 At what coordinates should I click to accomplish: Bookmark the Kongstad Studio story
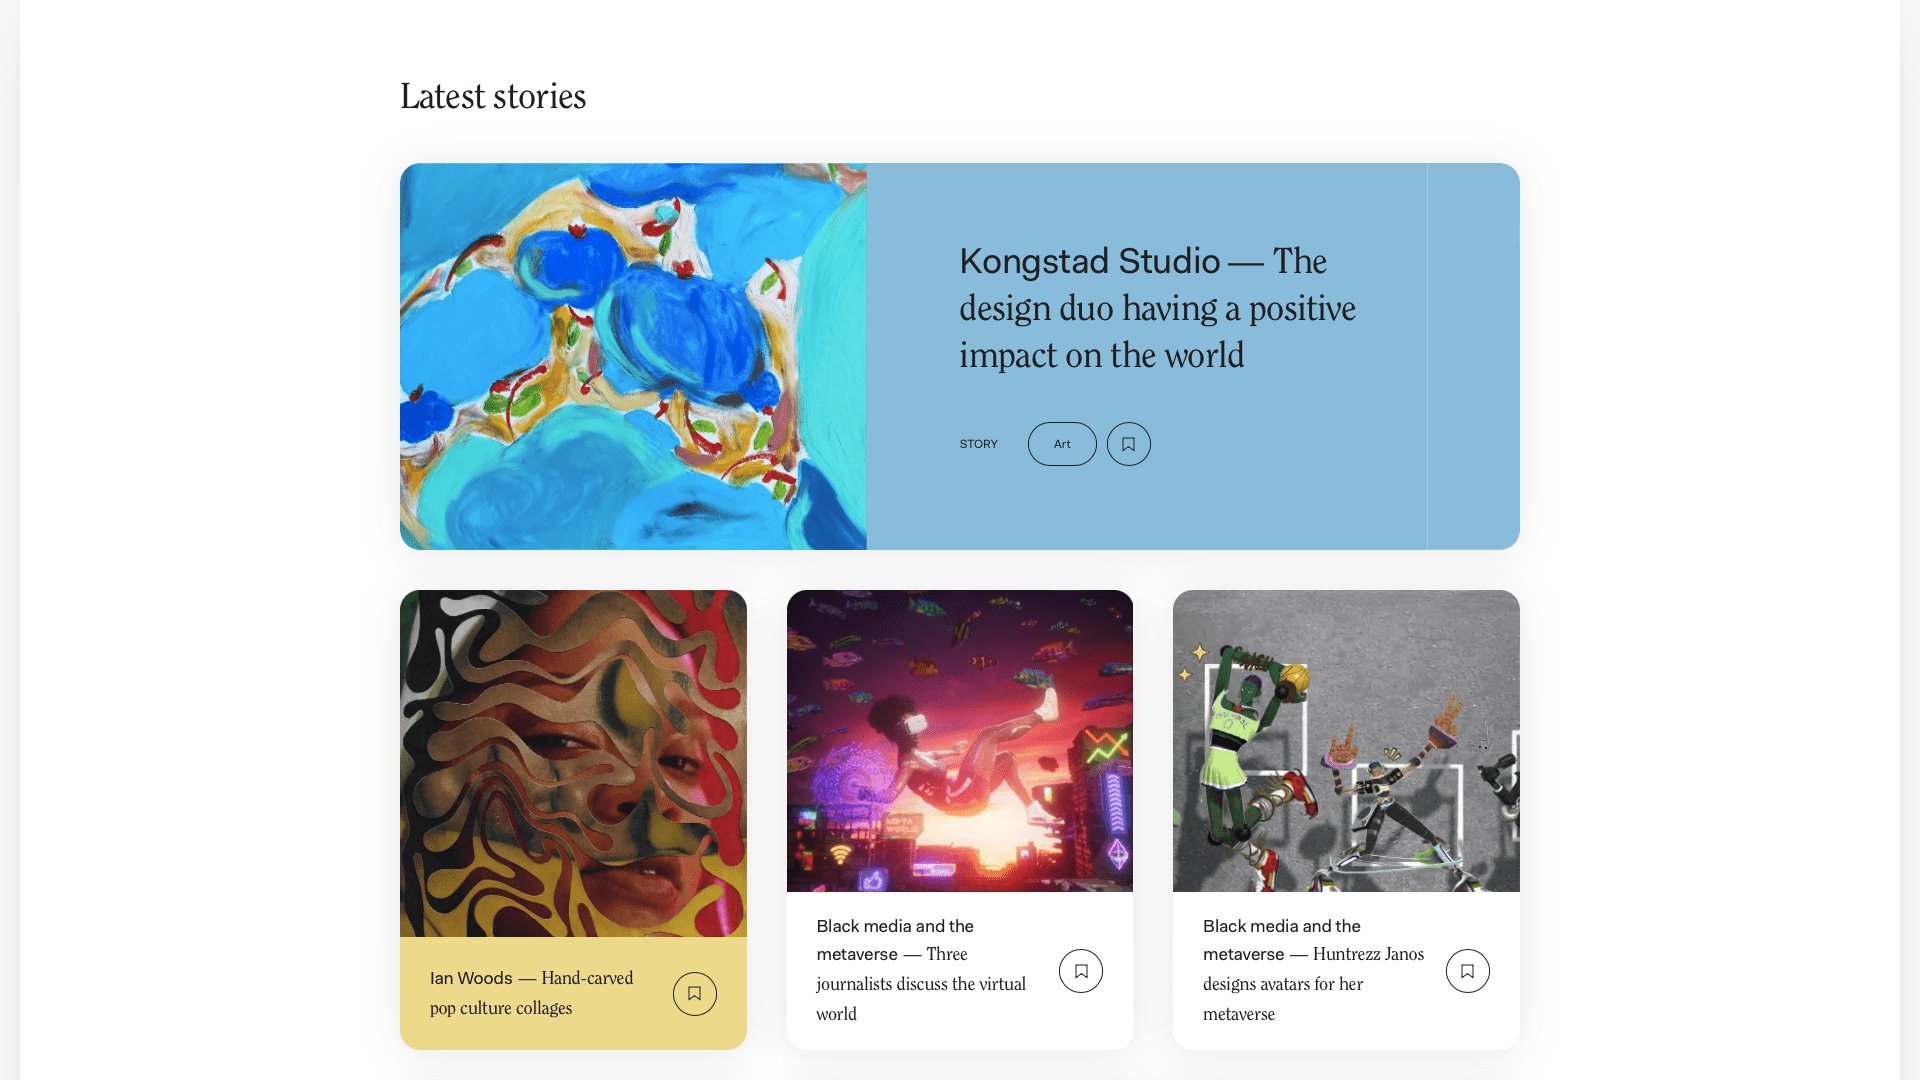(x=1128, y=444)
